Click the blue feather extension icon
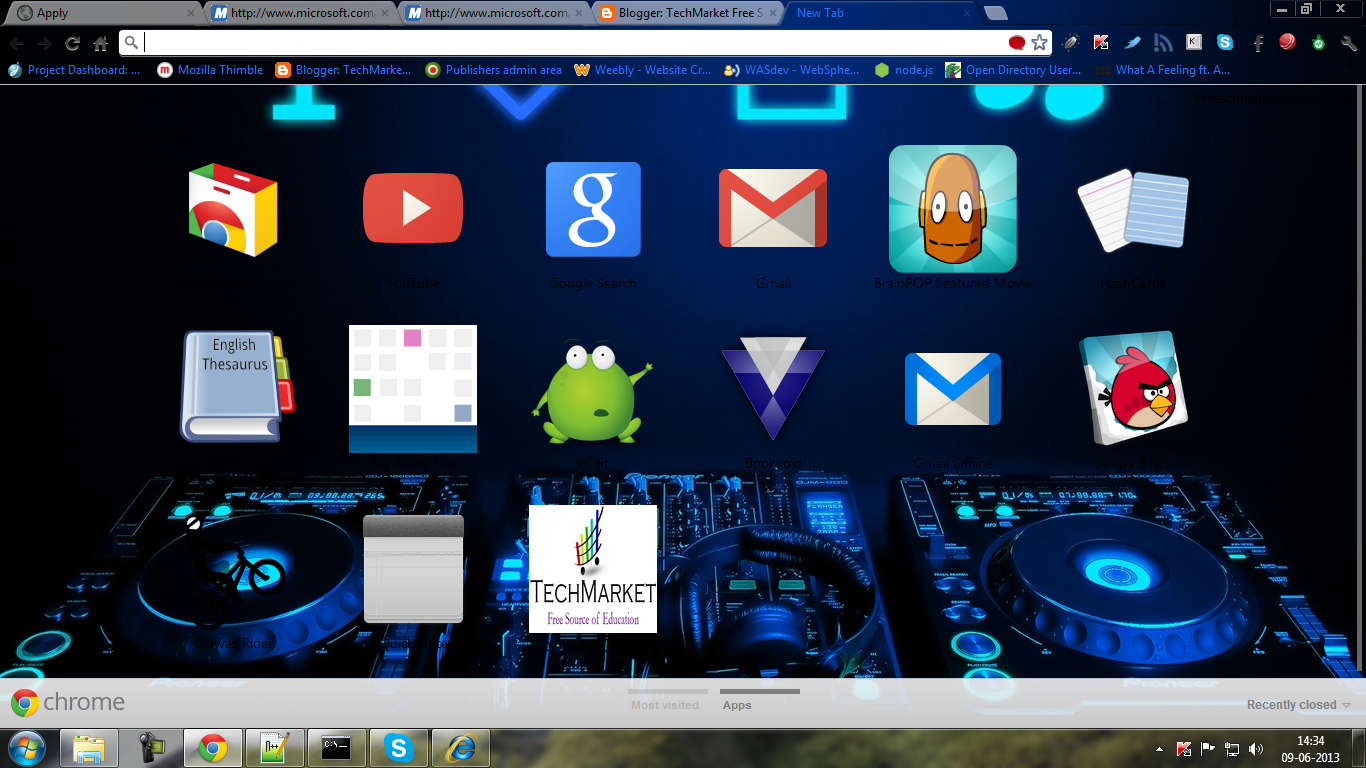This screenshot has height=768, width=1366. coord(1131,42)
